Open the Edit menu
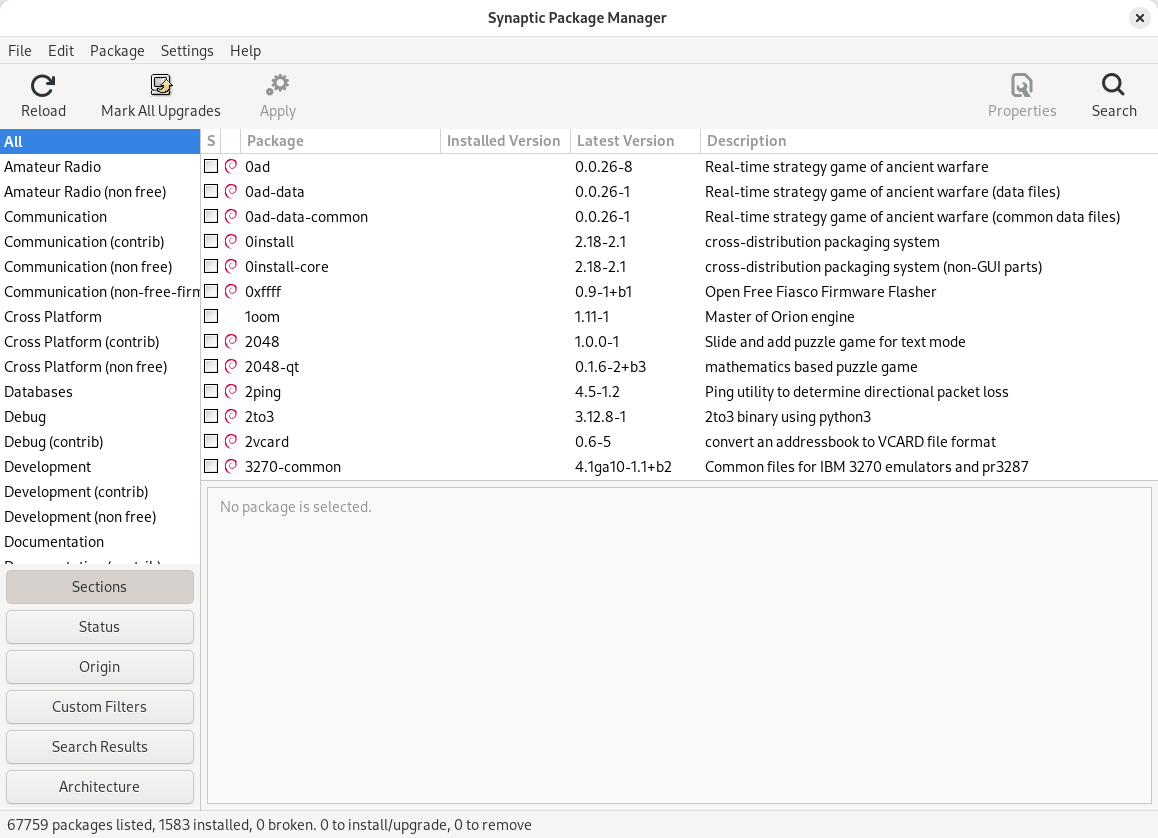This screenshot has height=838, width=1158. click(x=61, y=50)
